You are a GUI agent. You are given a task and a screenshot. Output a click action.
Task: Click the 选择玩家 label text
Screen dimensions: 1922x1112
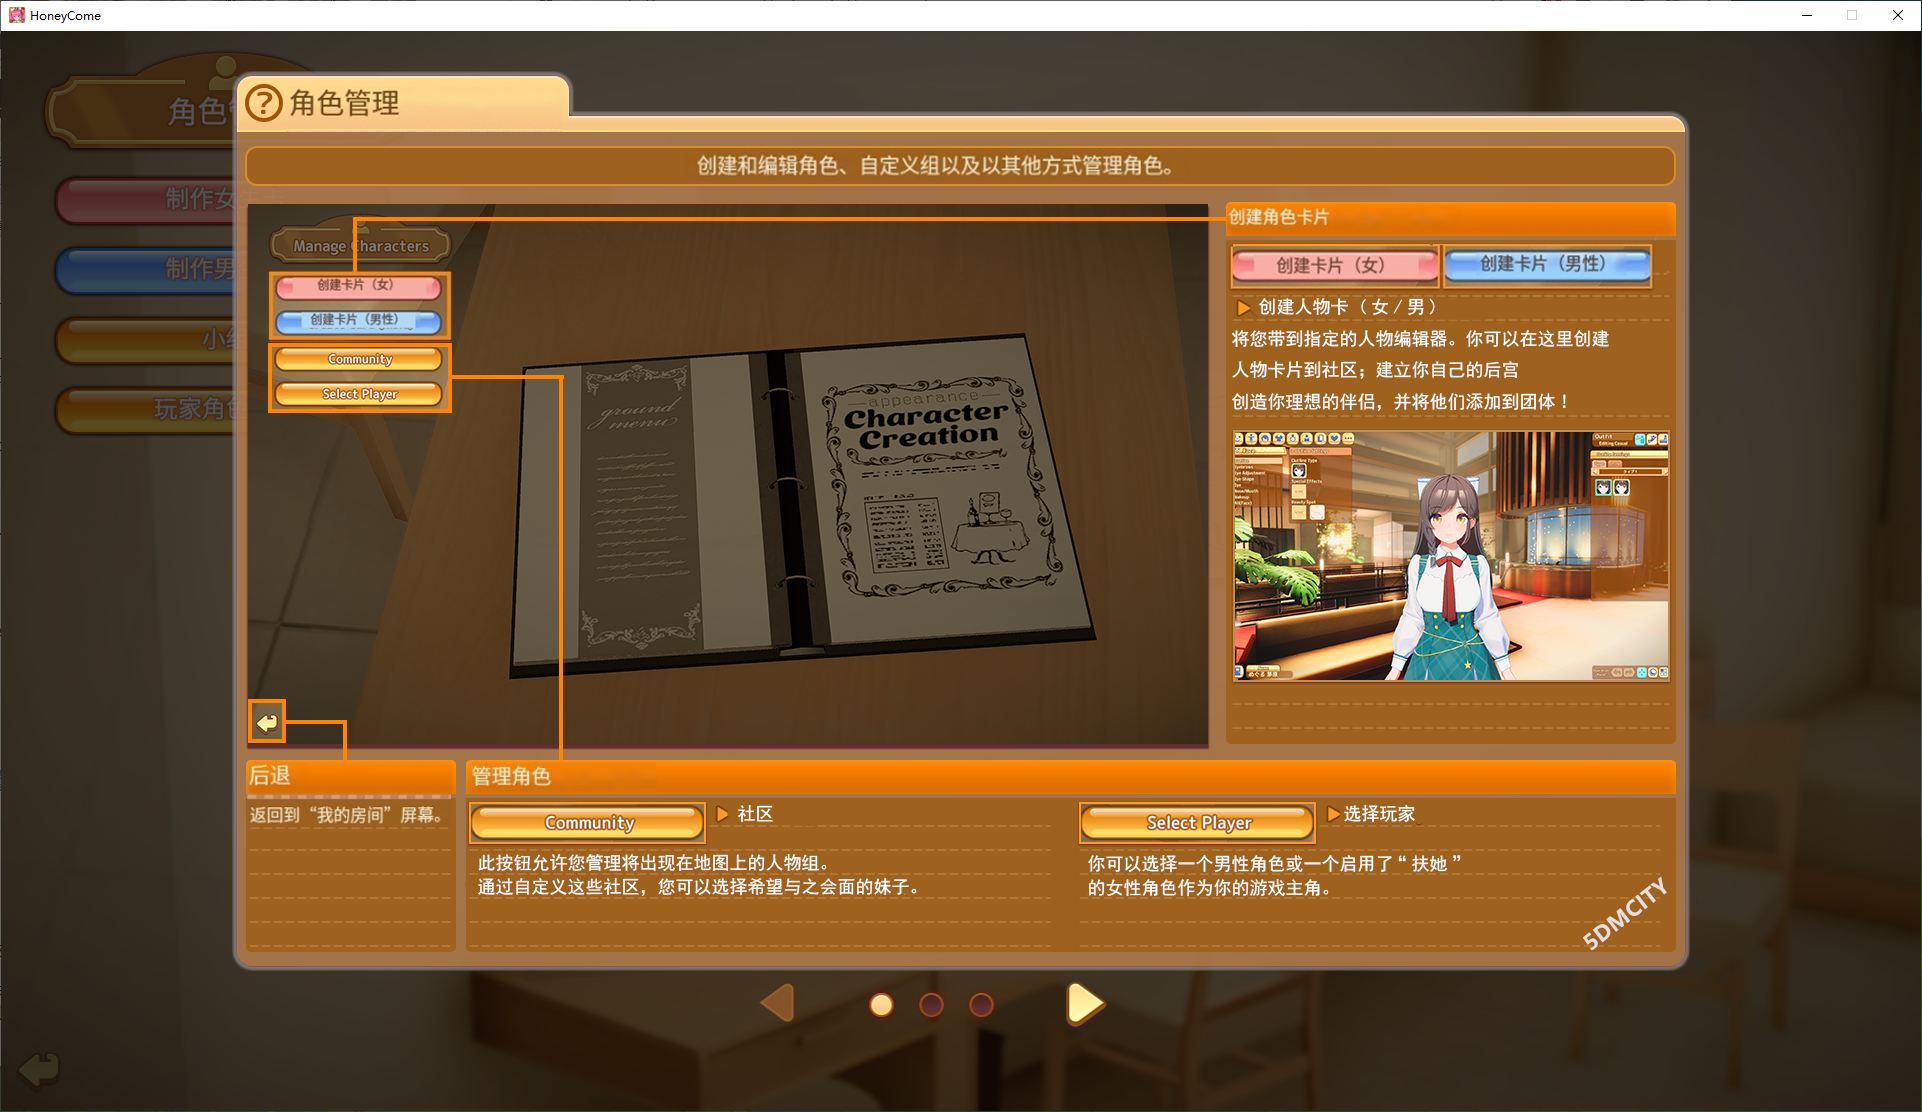(x=1379, y=814)
